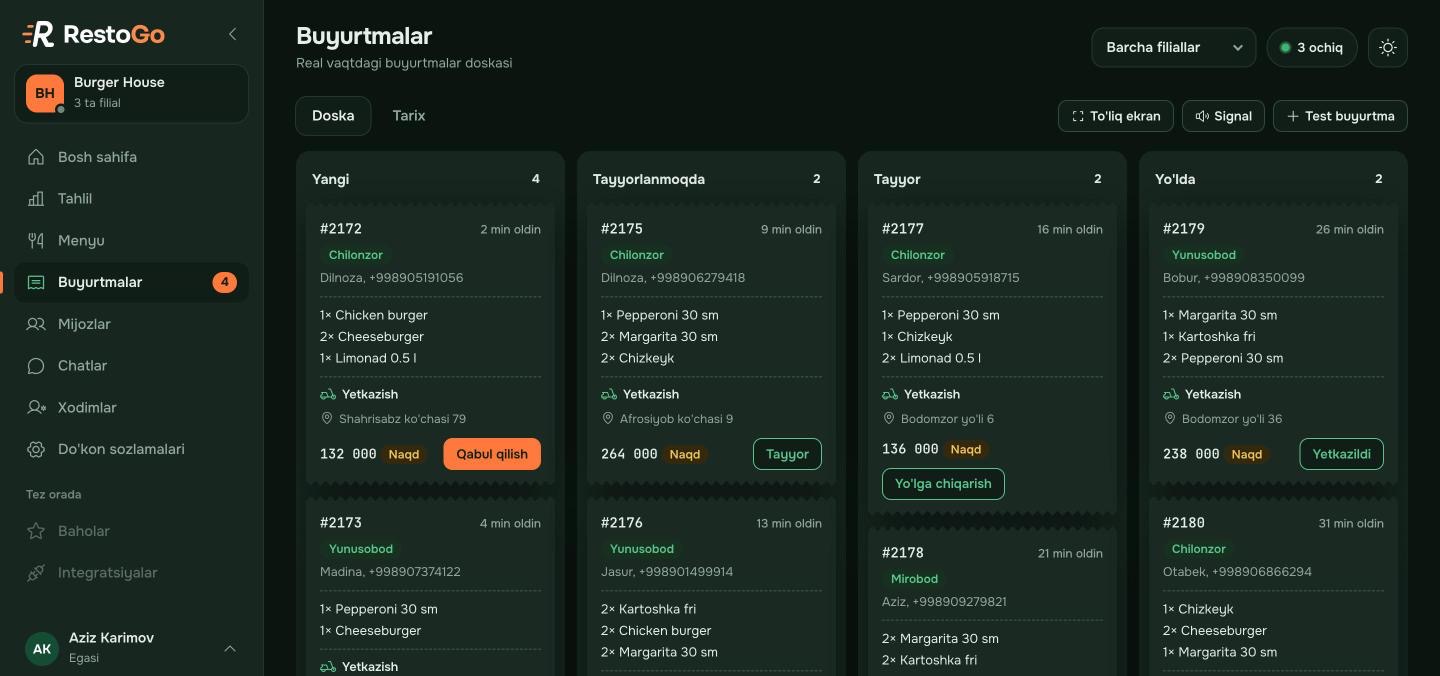Open the Bosh sahifa home icon
Image resolution: width=1440 pixels, height=676 pixels.
pos(36,157)
